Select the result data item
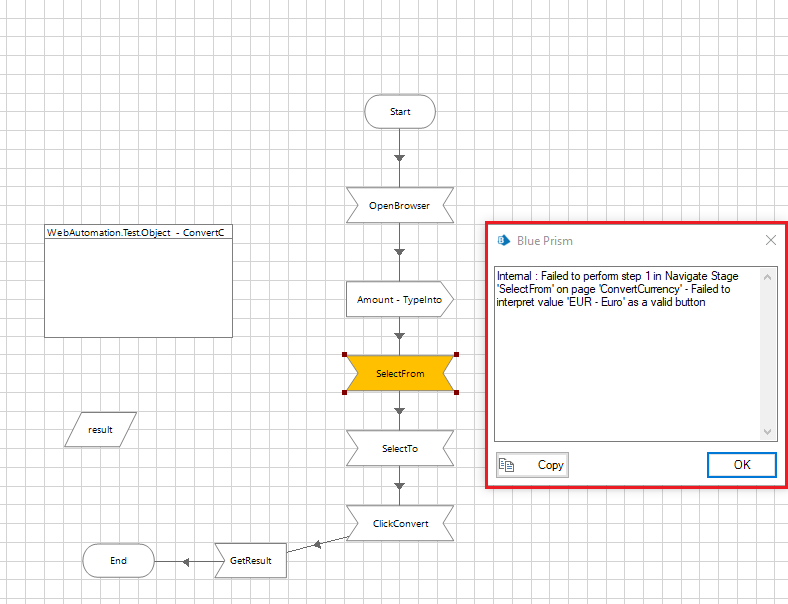 click(x=100, y=430)
